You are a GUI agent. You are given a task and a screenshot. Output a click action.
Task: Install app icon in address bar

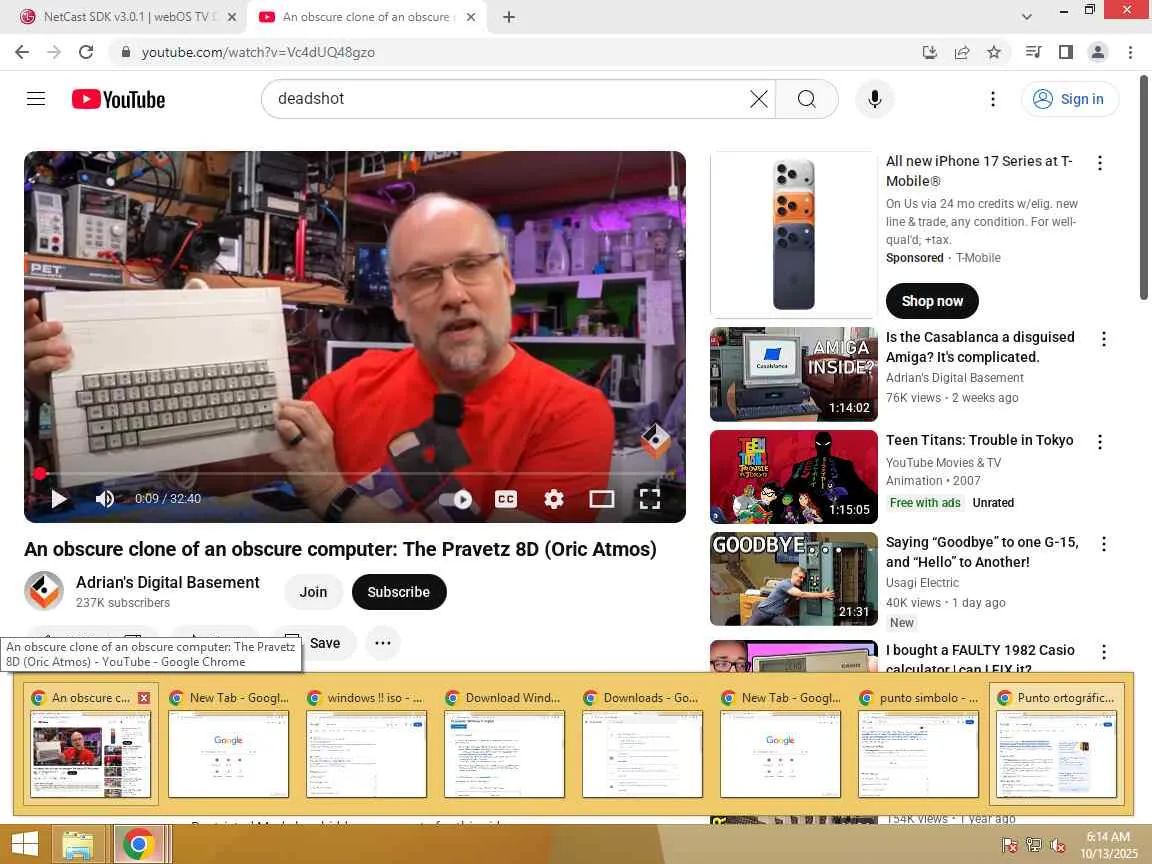pyautogui.click(x=929, y=52)
